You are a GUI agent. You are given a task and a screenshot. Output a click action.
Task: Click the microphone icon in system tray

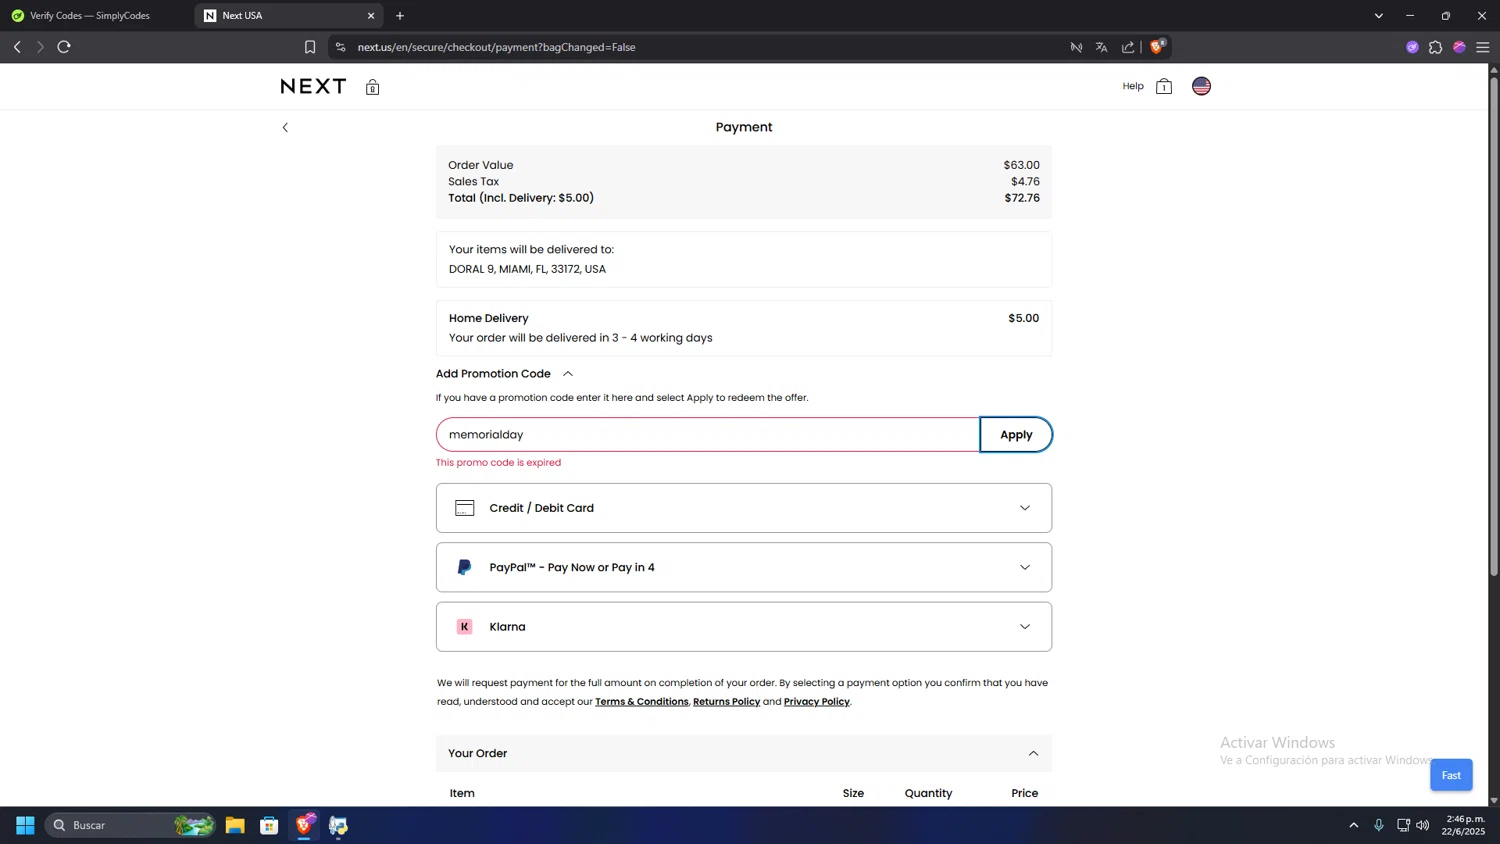pos(1379,825)
